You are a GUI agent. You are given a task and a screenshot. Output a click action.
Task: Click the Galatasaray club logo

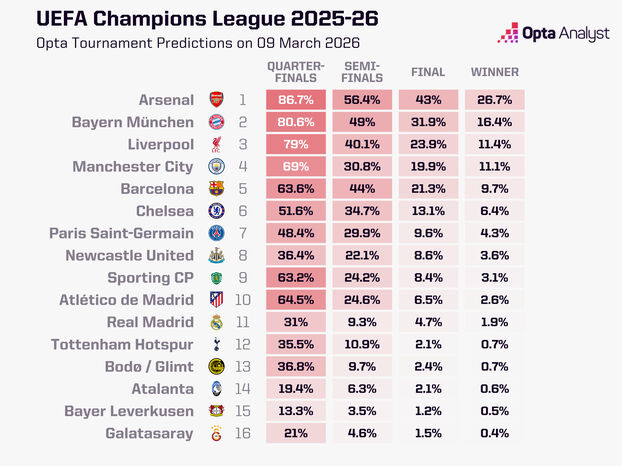[x=217, y=433]
